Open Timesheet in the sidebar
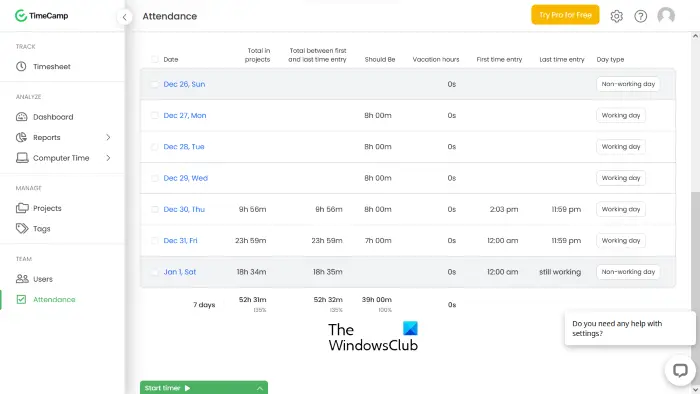 pyautogui.click(x=52, y=66)
